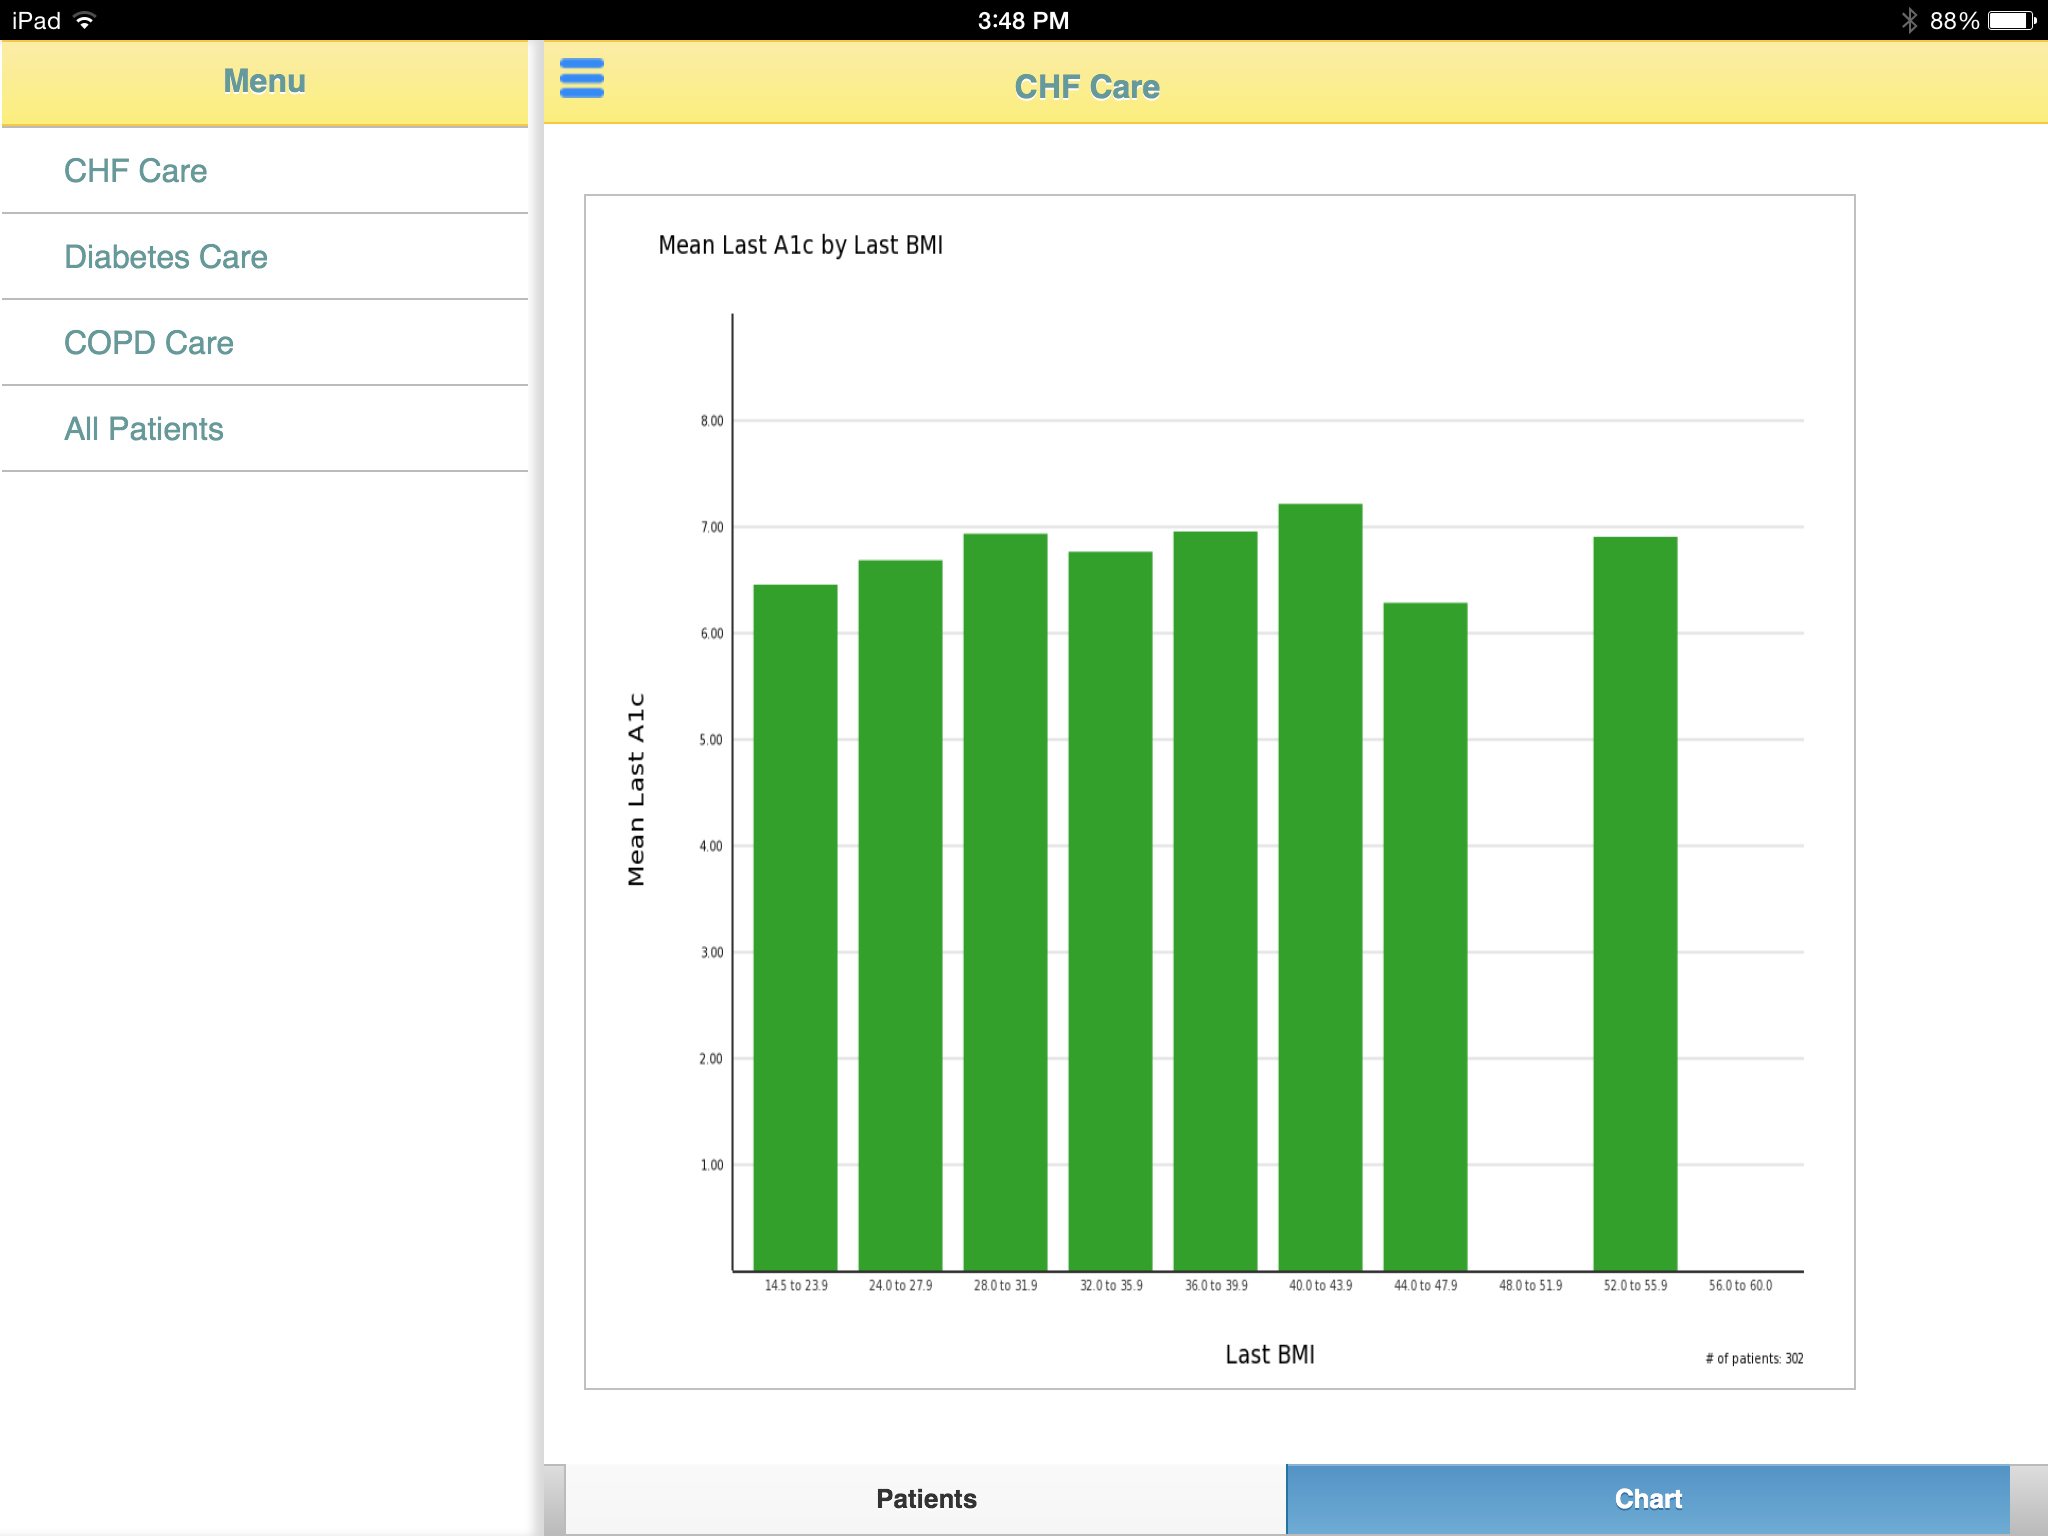The width and height of the screenshot is (2048, 1536).
Task: Switch to the Patients tab
Action: (x=926, y=1499)
